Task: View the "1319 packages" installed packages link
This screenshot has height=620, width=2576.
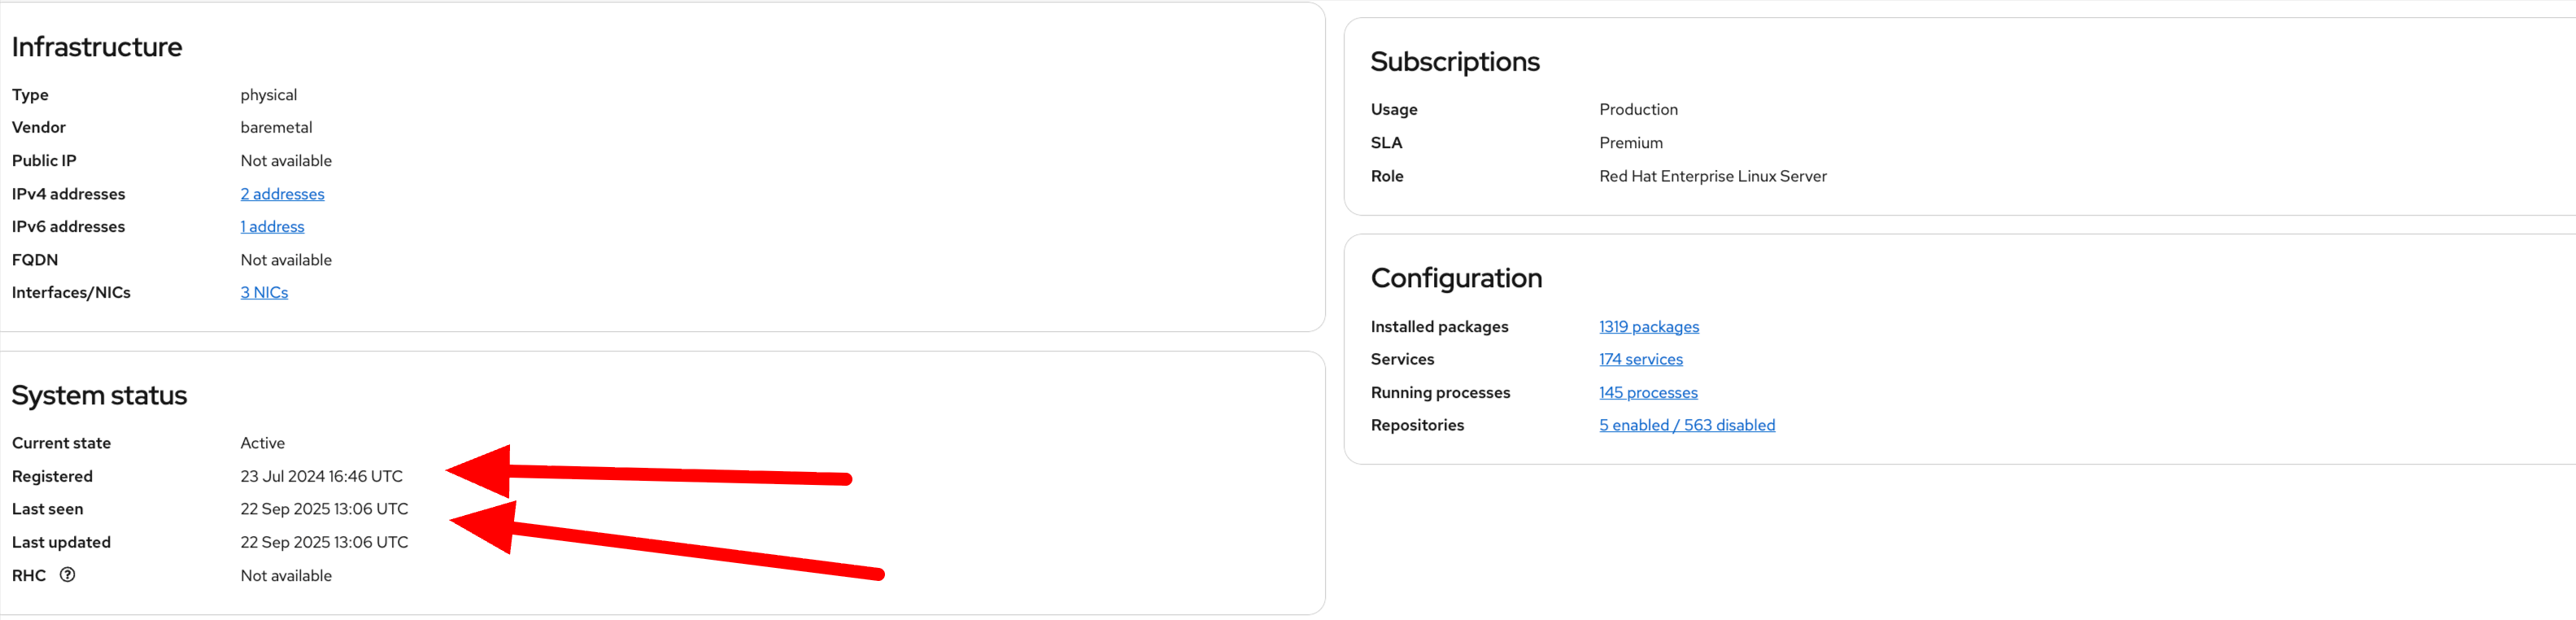Action: point(1648,326)
